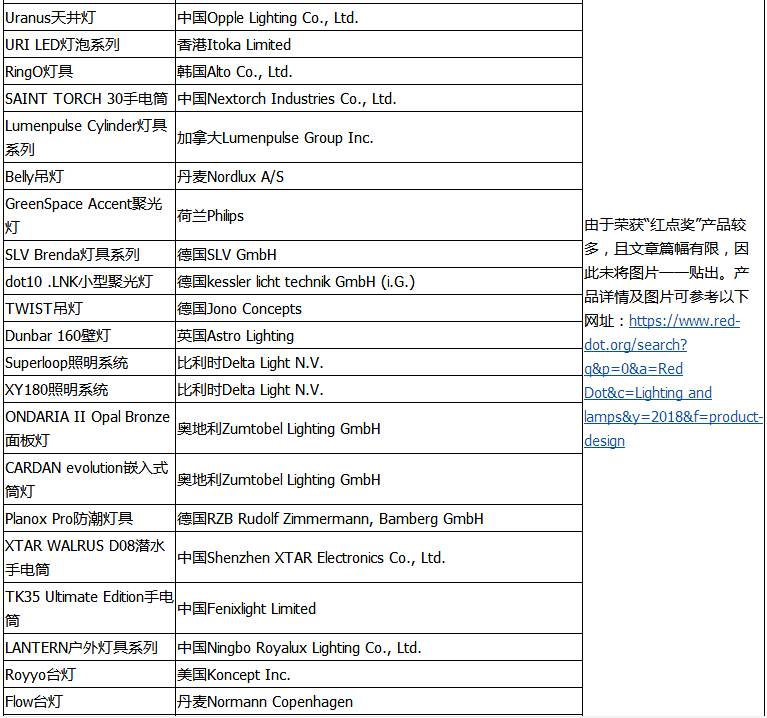This screenshot has width=767, height=718.
Task: Select 'dot10 .LNK小型聚光灯' cell
Action: (x=90, y=281)
